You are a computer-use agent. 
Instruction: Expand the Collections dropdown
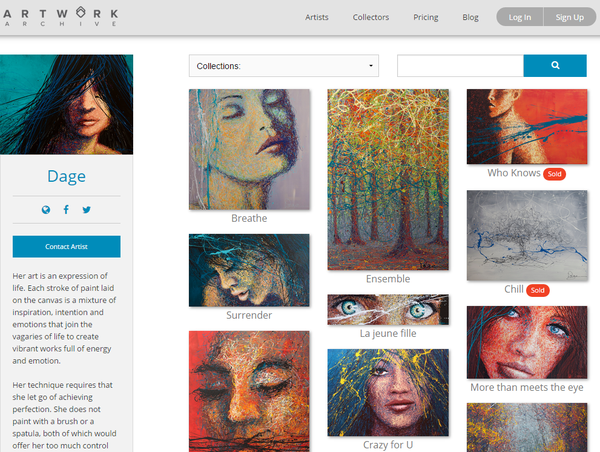click(284, 66)
